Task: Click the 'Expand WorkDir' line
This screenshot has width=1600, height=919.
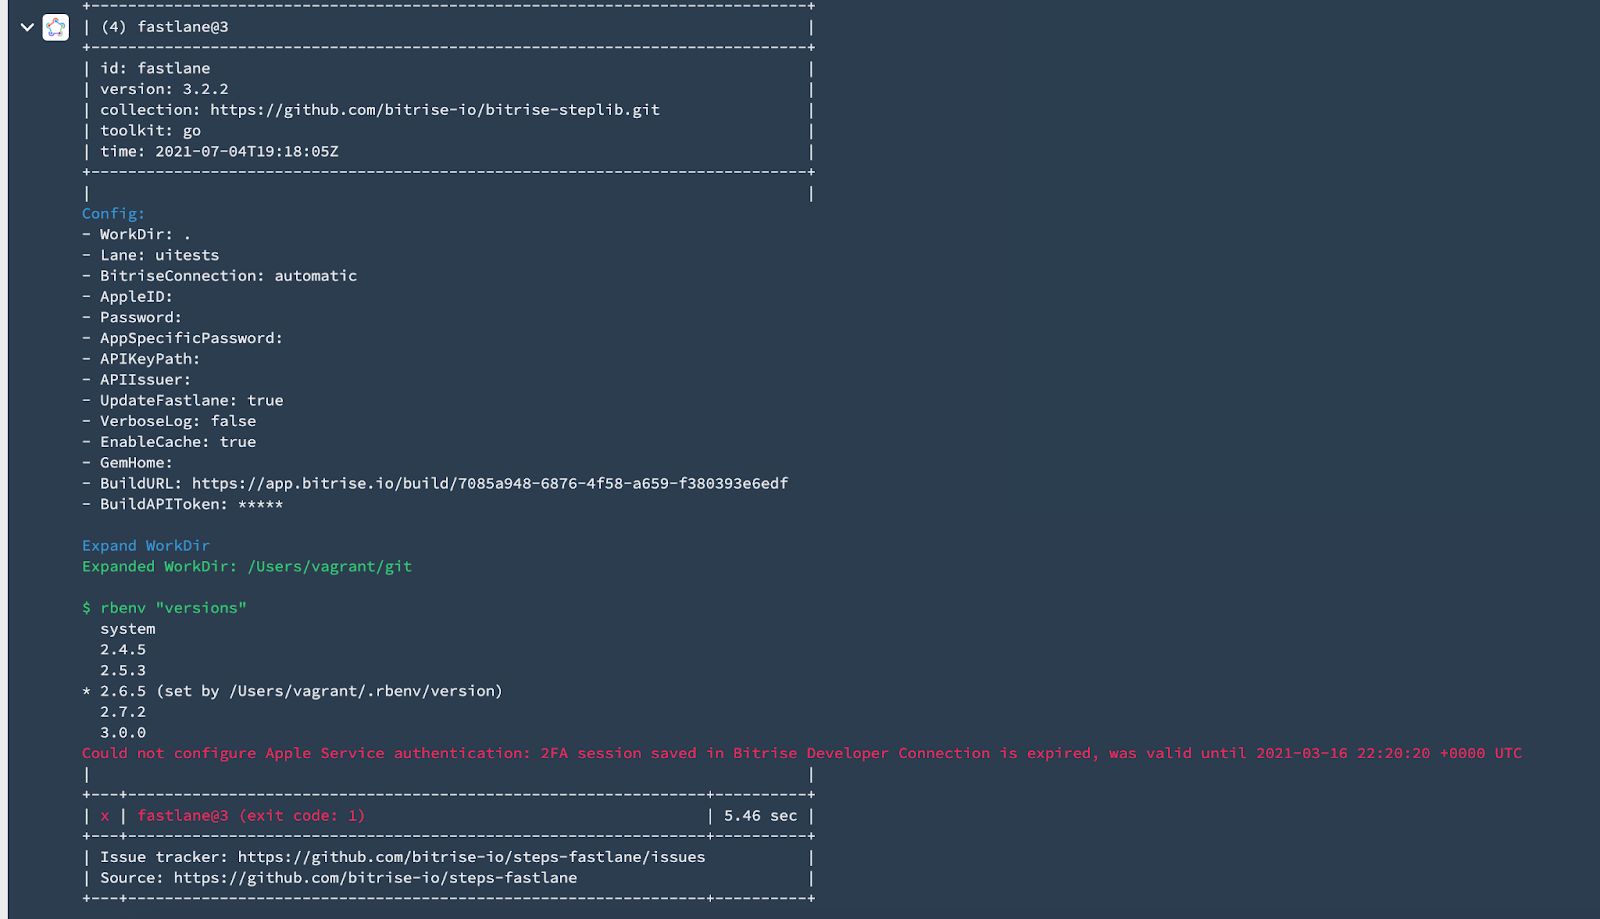Action: [x=146, y=546]
